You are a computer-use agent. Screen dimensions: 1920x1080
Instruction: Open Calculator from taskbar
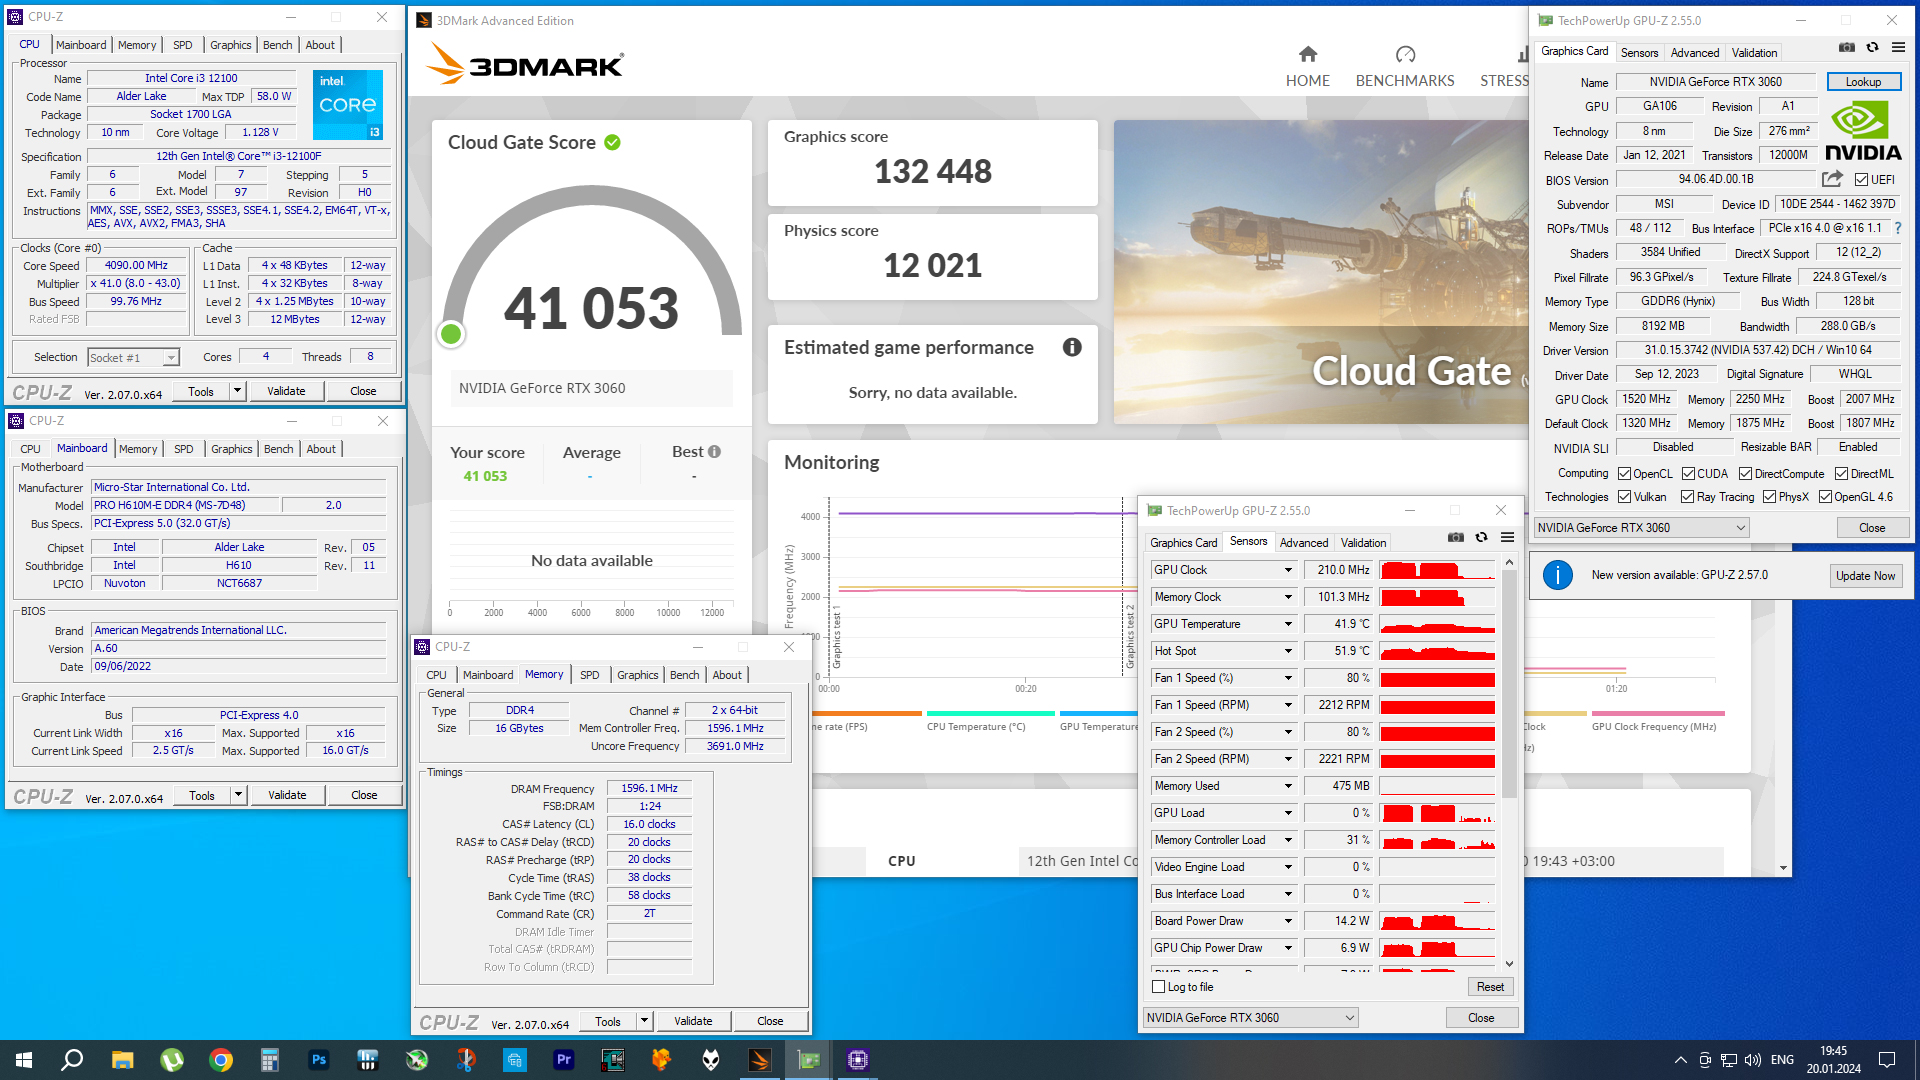[269, 1060]
